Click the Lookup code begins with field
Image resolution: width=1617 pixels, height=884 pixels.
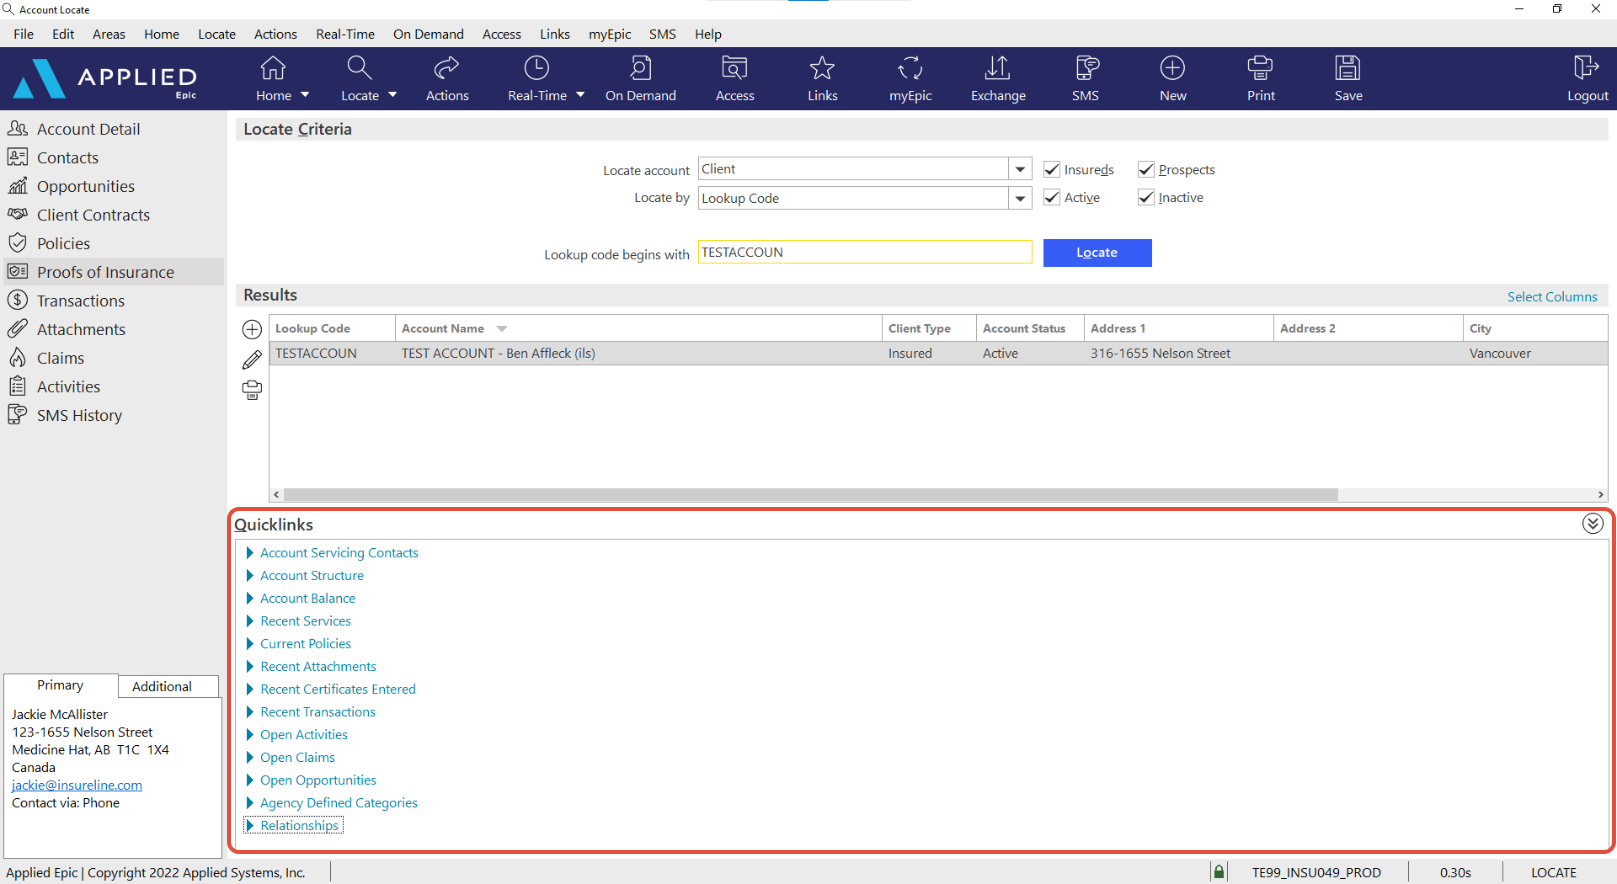(x=865, y=252)
